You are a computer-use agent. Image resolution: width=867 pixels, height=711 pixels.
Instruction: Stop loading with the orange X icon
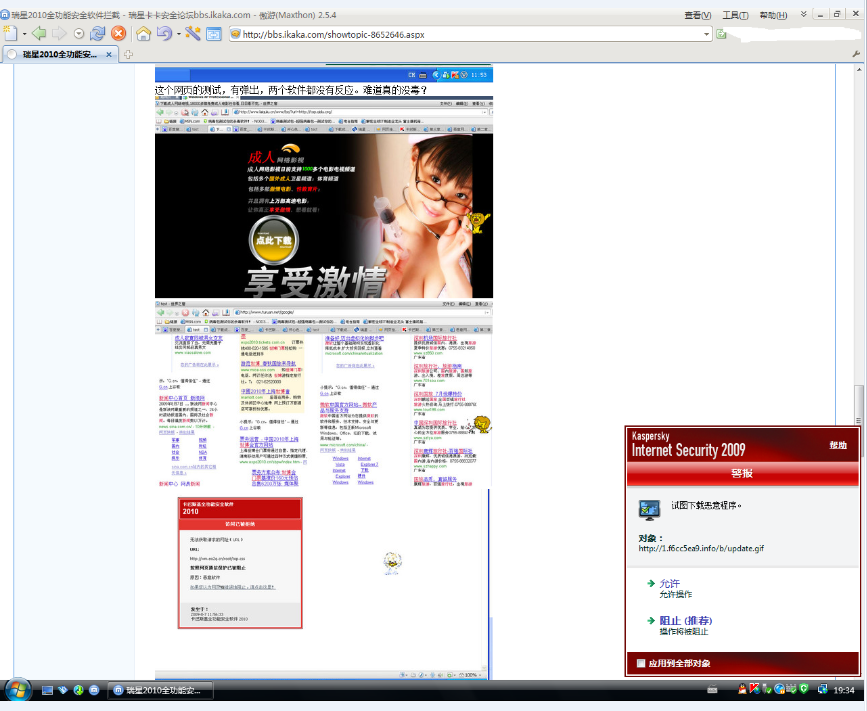pos(118,34)
